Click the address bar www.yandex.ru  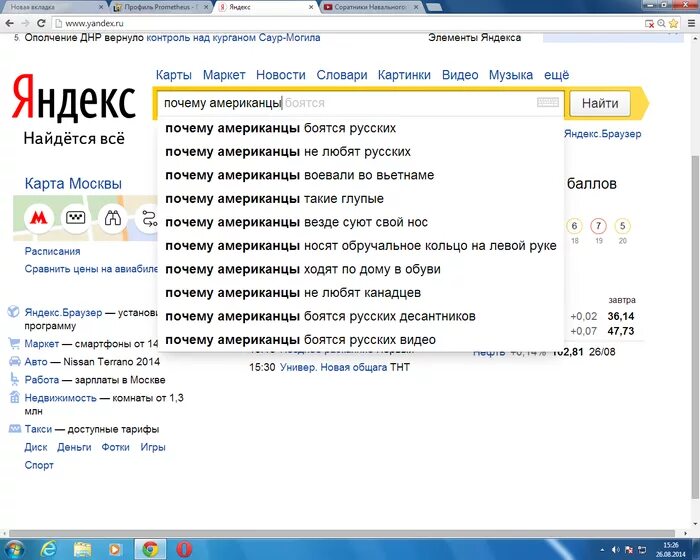pyautogui.click(x=348, y=23)
